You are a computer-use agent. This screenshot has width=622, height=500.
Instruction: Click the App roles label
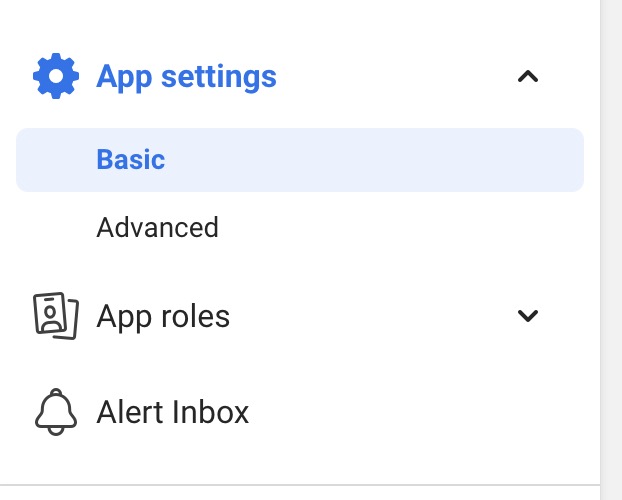pyautogui.click(x=163, y=317)
